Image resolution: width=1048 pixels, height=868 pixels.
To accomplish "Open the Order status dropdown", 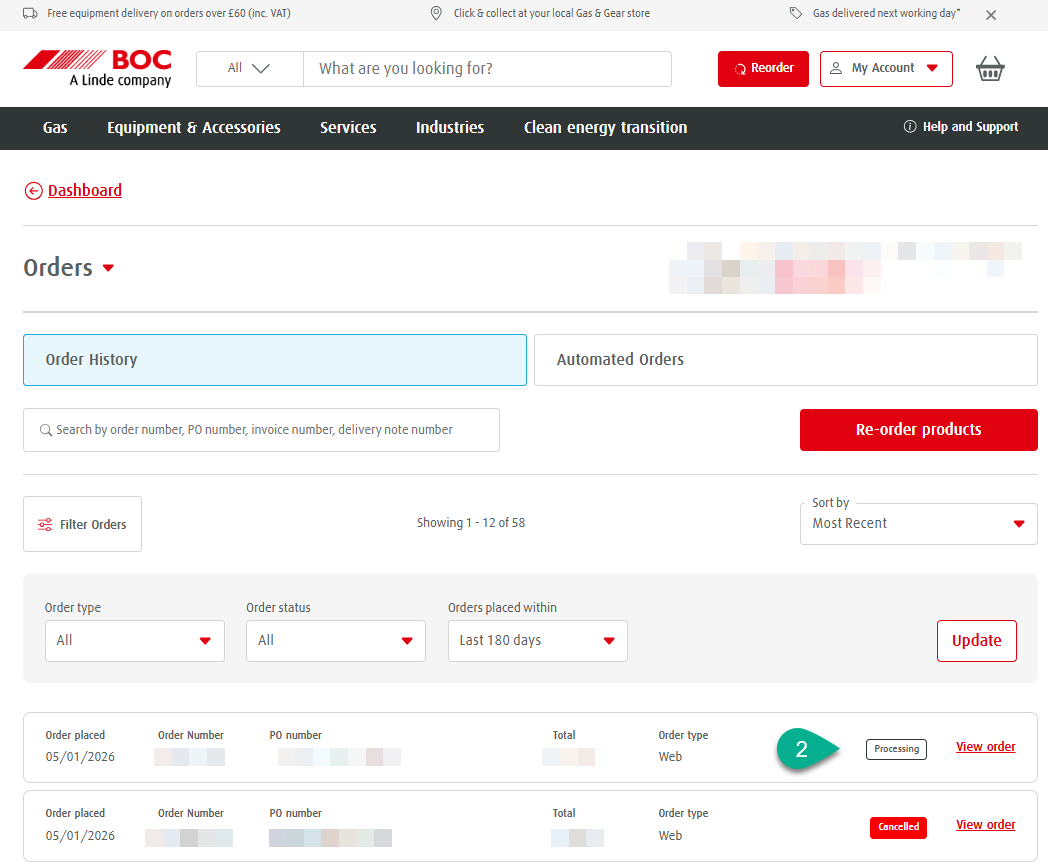I will click(x=335, y=640).
